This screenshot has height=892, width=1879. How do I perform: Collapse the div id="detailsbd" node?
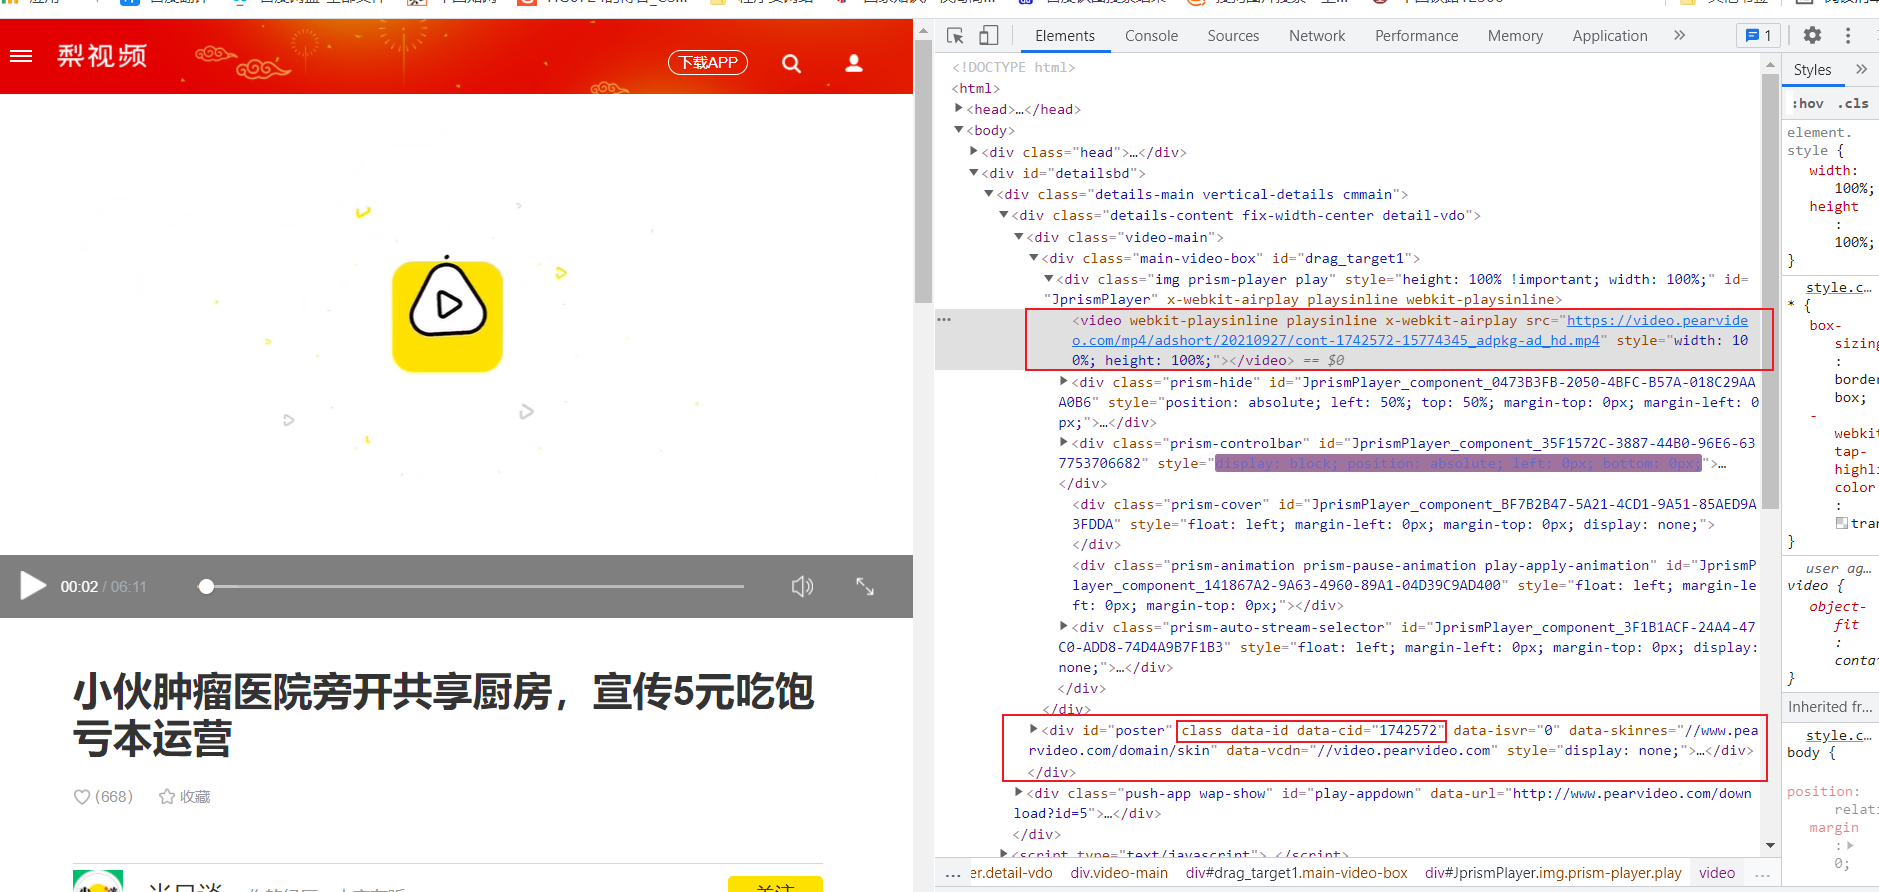point(974,173)
